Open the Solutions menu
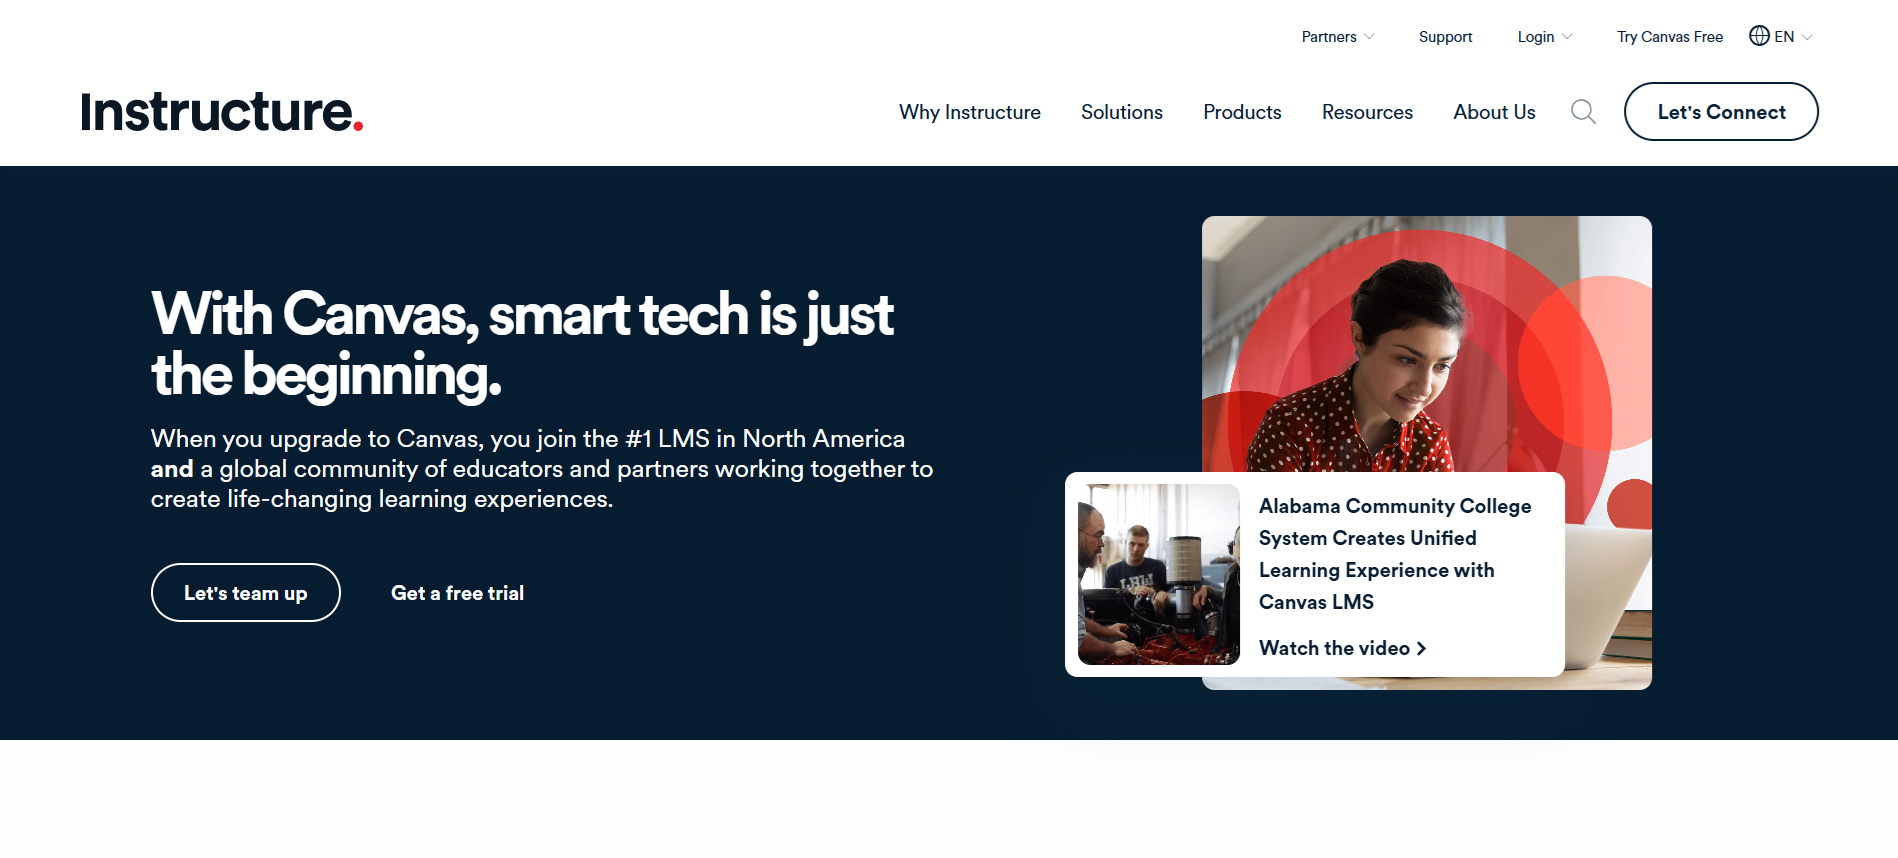1898x858 pixels. click(1122, 112)
